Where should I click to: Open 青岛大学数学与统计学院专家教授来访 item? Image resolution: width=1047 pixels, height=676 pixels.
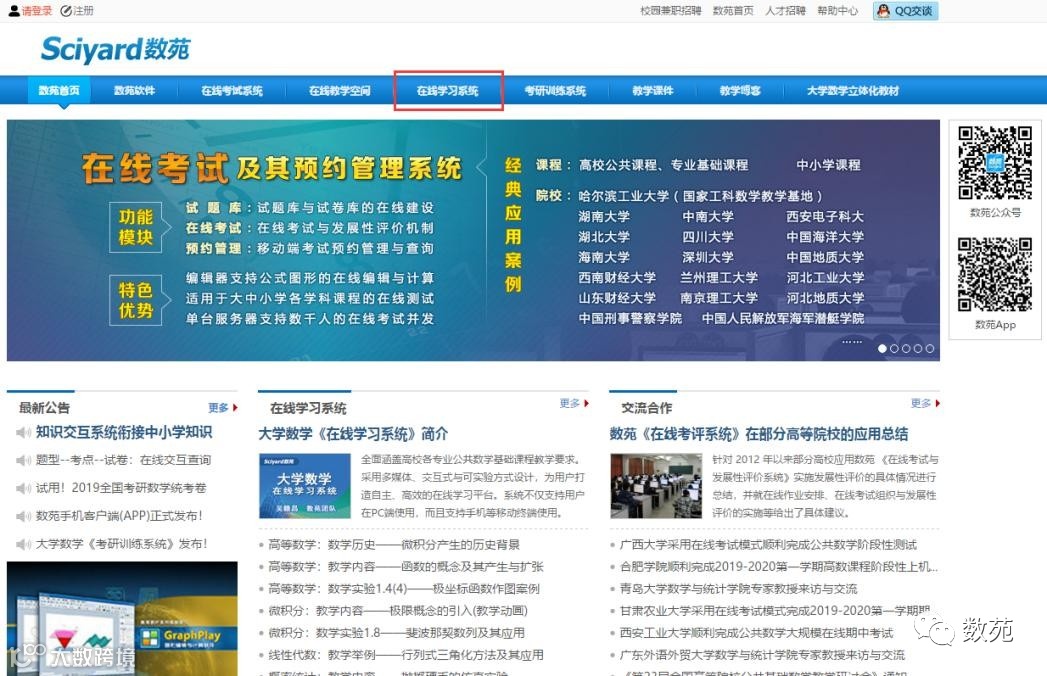pos(738,588)
